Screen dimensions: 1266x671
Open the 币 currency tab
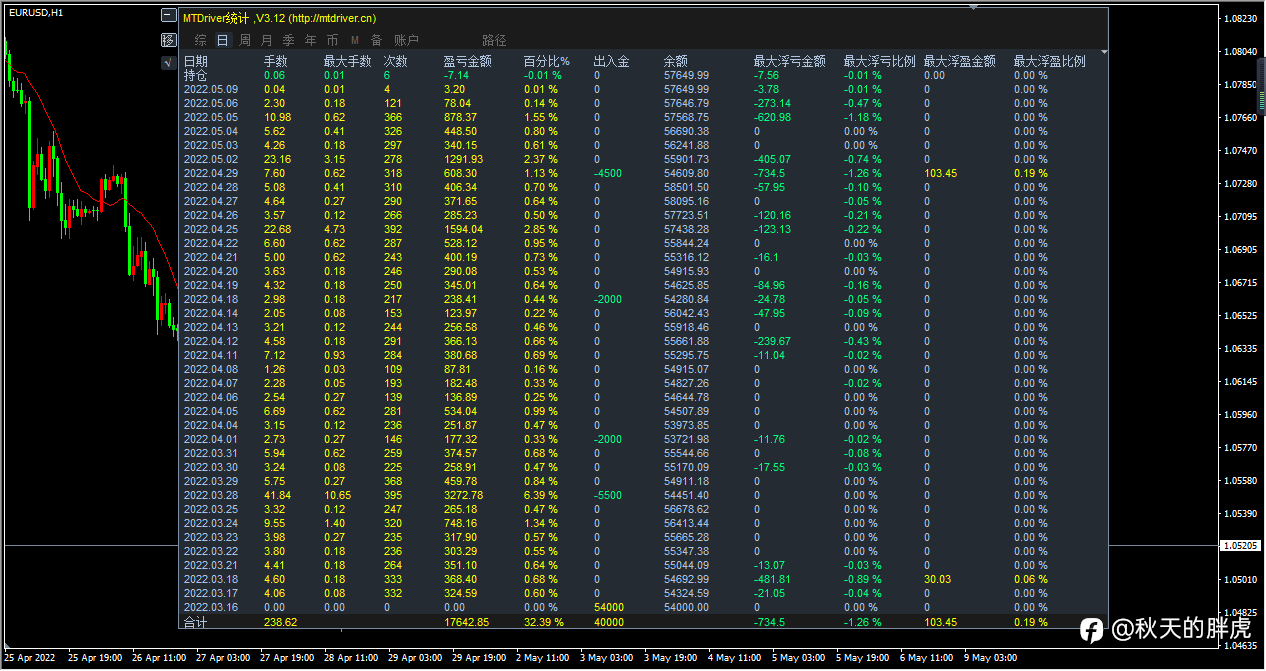click(x=332, y=41)
